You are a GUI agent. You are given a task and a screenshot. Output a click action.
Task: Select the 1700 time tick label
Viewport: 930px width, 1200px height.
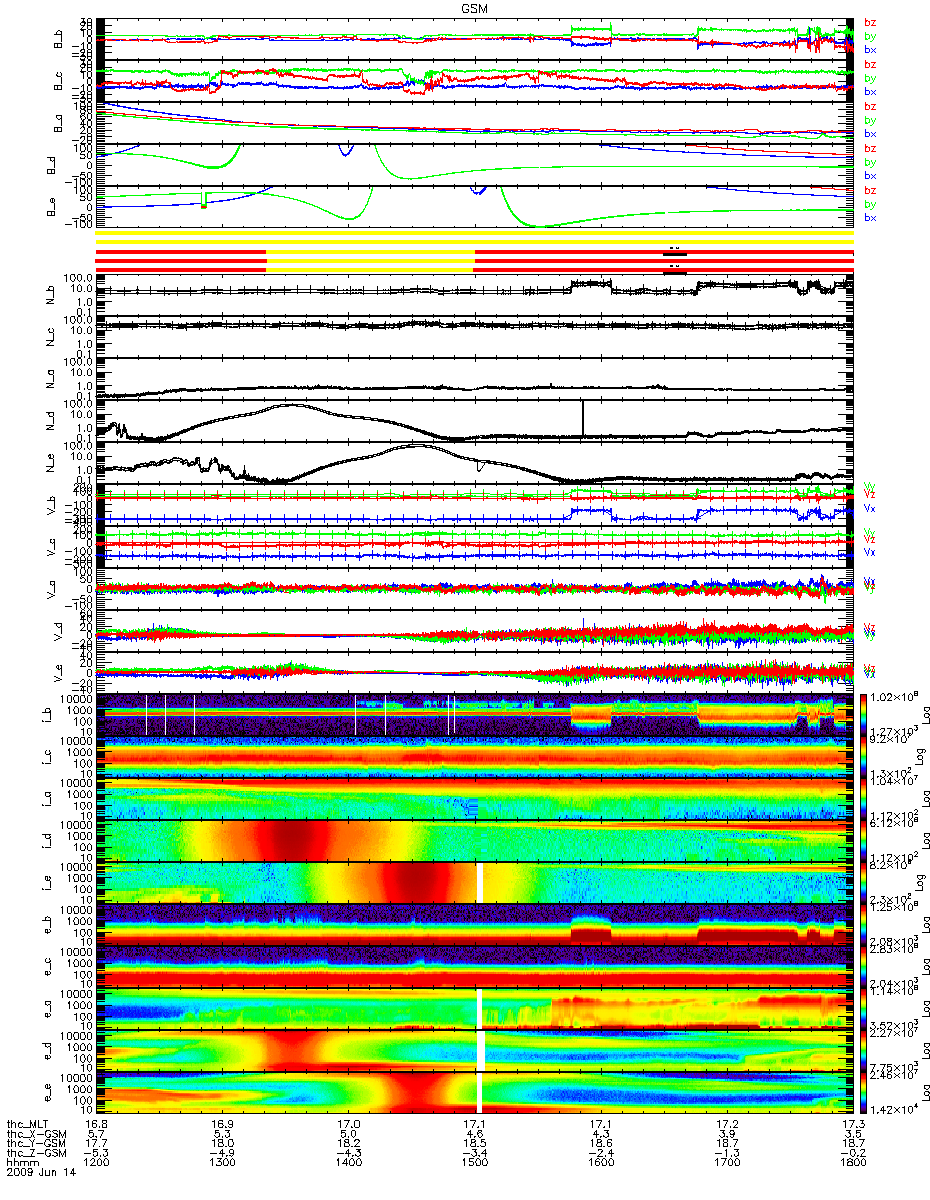[x=726, y=1164]
